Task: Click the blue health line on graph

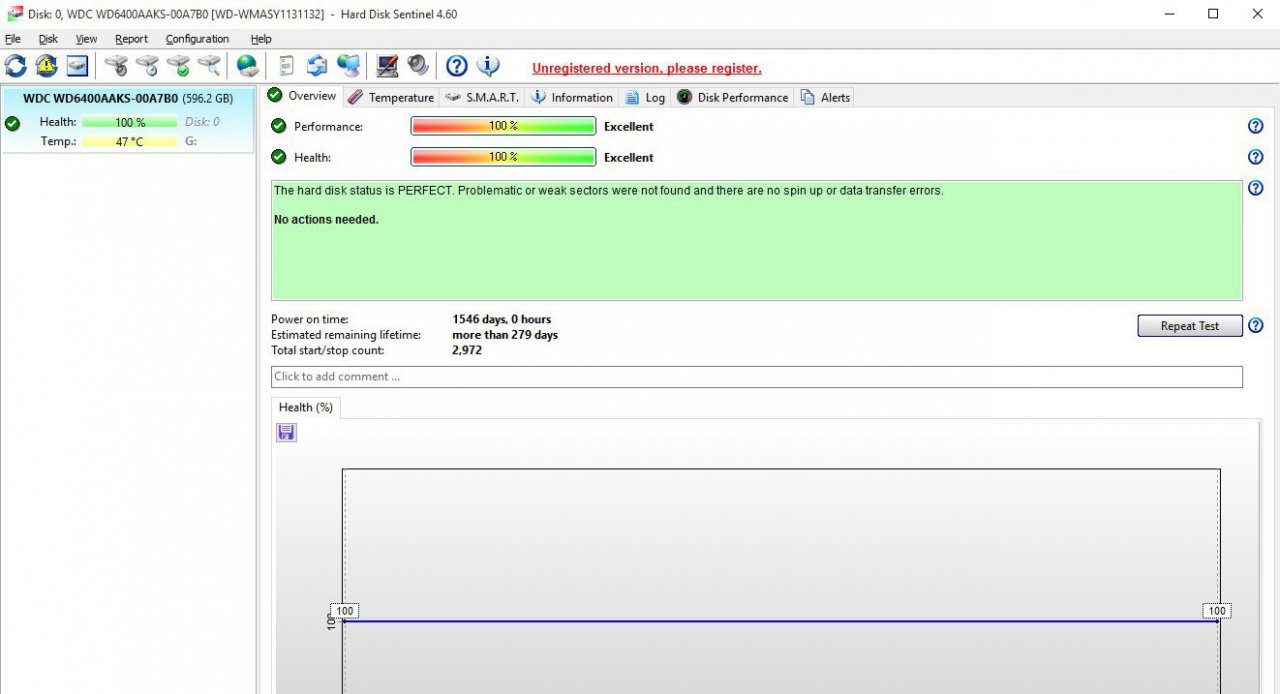Action: [x=780, y=621]
